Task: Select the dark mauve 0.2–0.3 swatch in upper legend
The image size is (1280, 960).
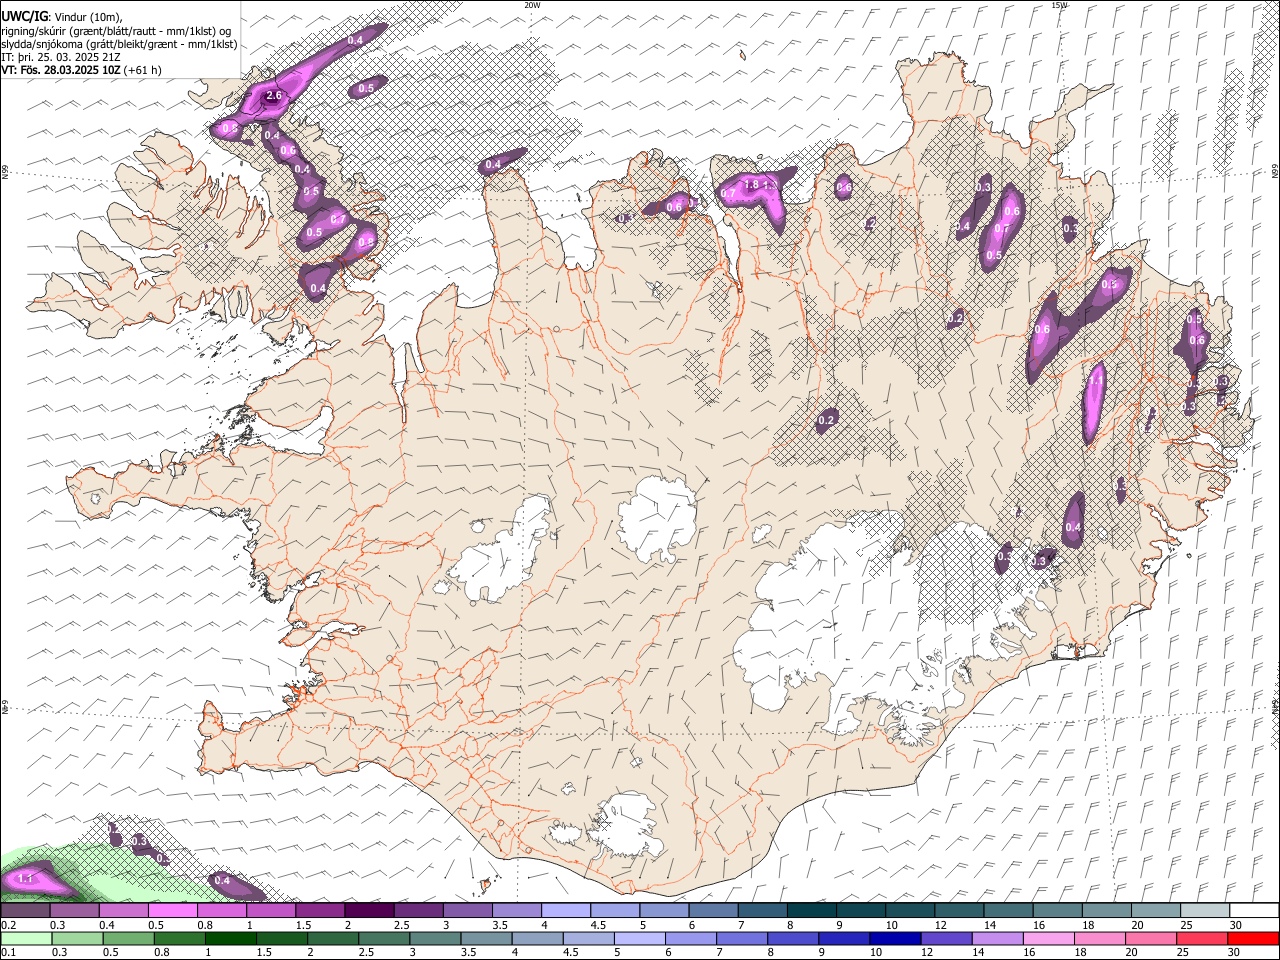Action: 26,911
